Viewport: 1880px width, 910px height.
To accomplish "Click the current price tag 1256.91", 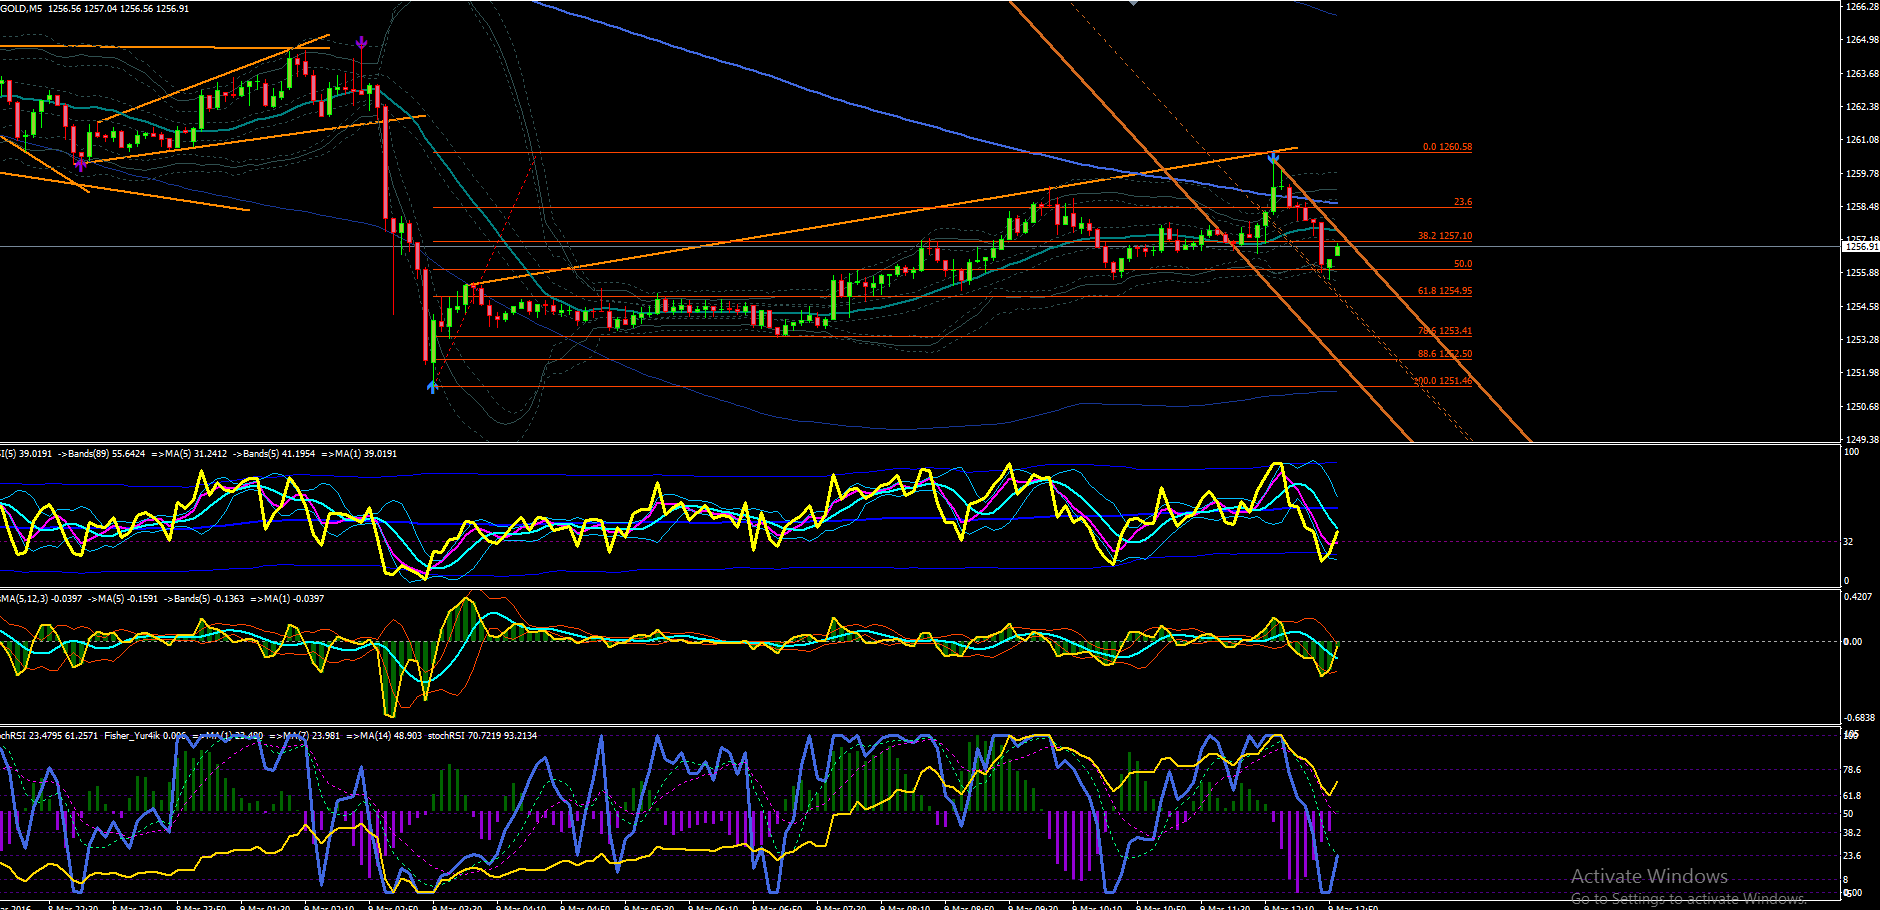I will (x=1861, y=246).
